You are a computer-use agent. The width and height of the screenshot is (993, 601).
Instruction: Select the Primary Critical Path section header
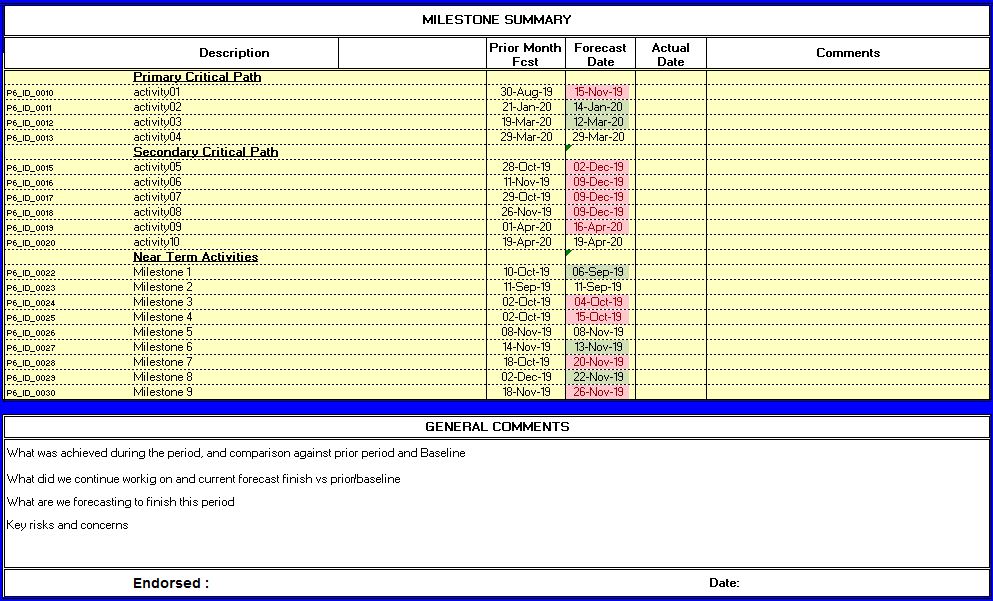click(x=196, y=76)
